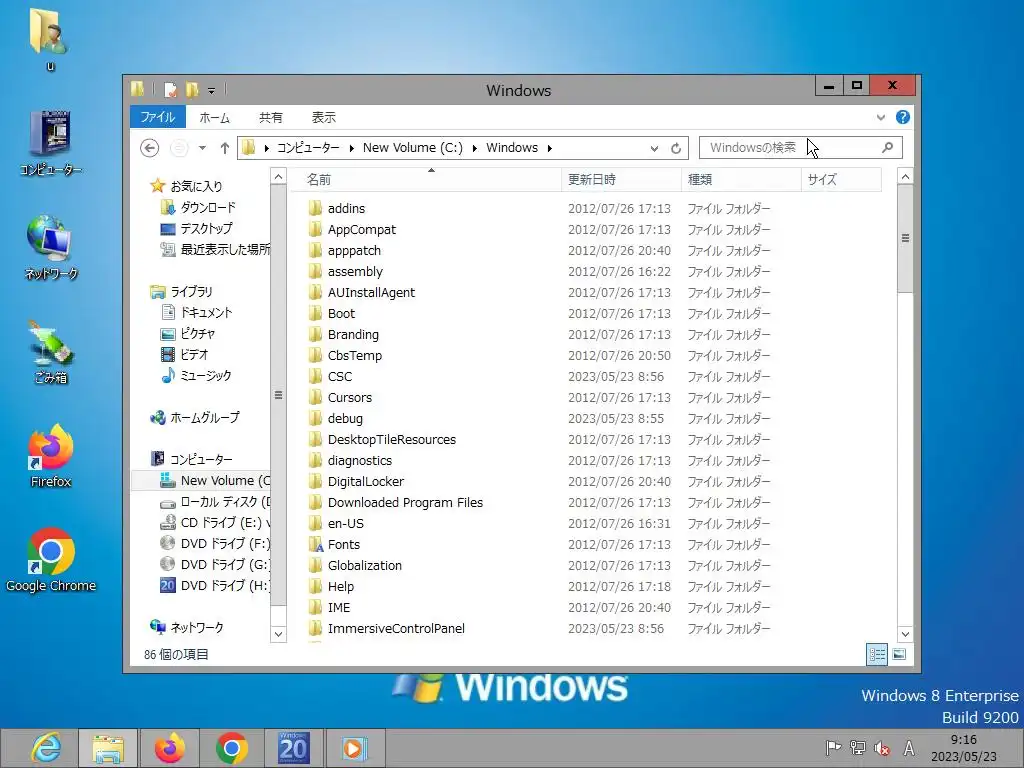Viewport: 1024px width, 768px height.
Task: Sort by the 種類 column header
Action: point(741,180)
